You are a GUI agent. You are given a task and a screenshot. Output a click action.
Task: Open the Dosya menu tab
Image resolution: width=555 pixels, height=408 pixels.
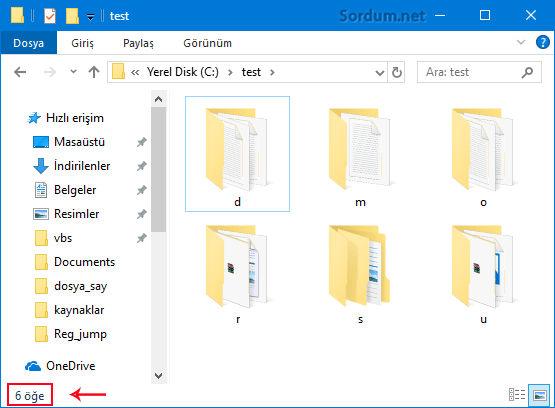pyautogui.click(x=29, y=43)
